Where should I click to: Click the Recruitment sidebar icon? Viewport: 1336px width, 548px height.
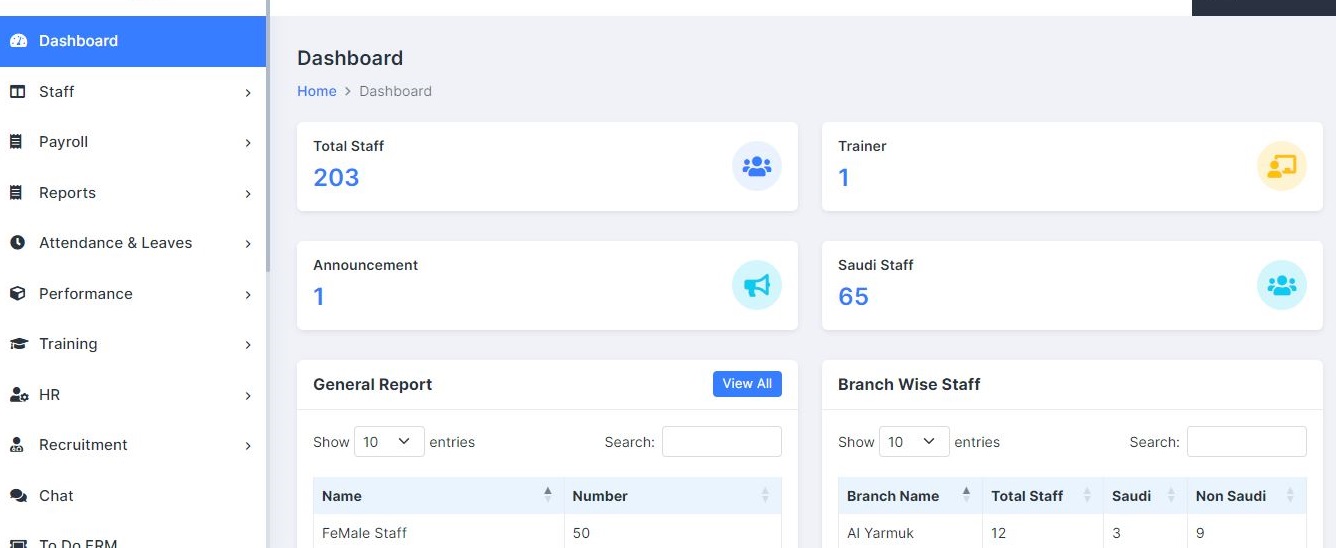point(17,445)
